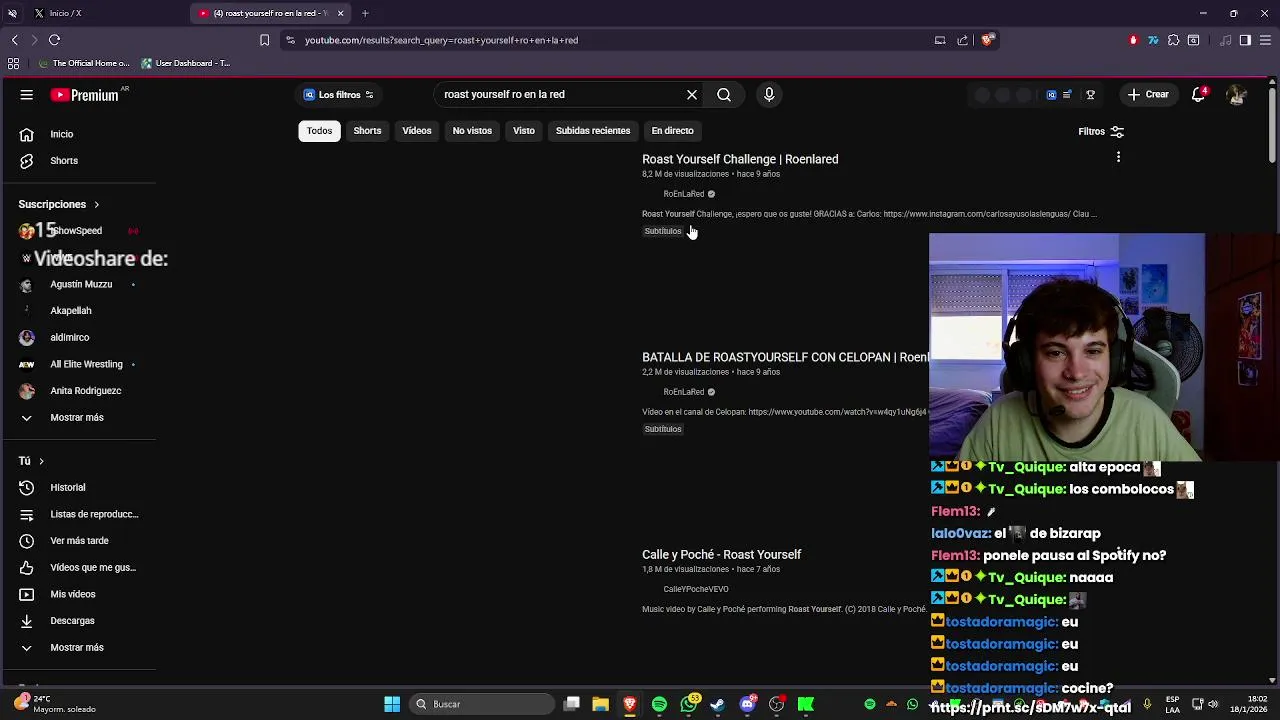Open the Filtros search filter panel
The width and height of the screenshot is (1280, 720).
click(x=1101, y=131)
